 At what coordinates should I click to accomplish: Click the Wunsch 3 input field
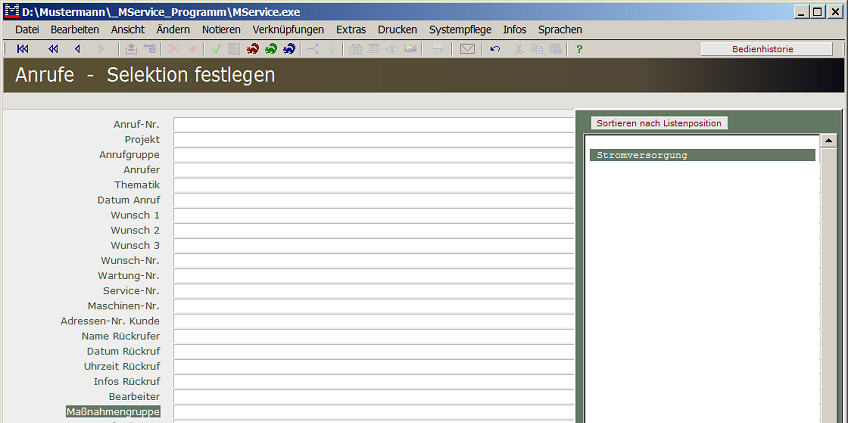pos(374,246)
